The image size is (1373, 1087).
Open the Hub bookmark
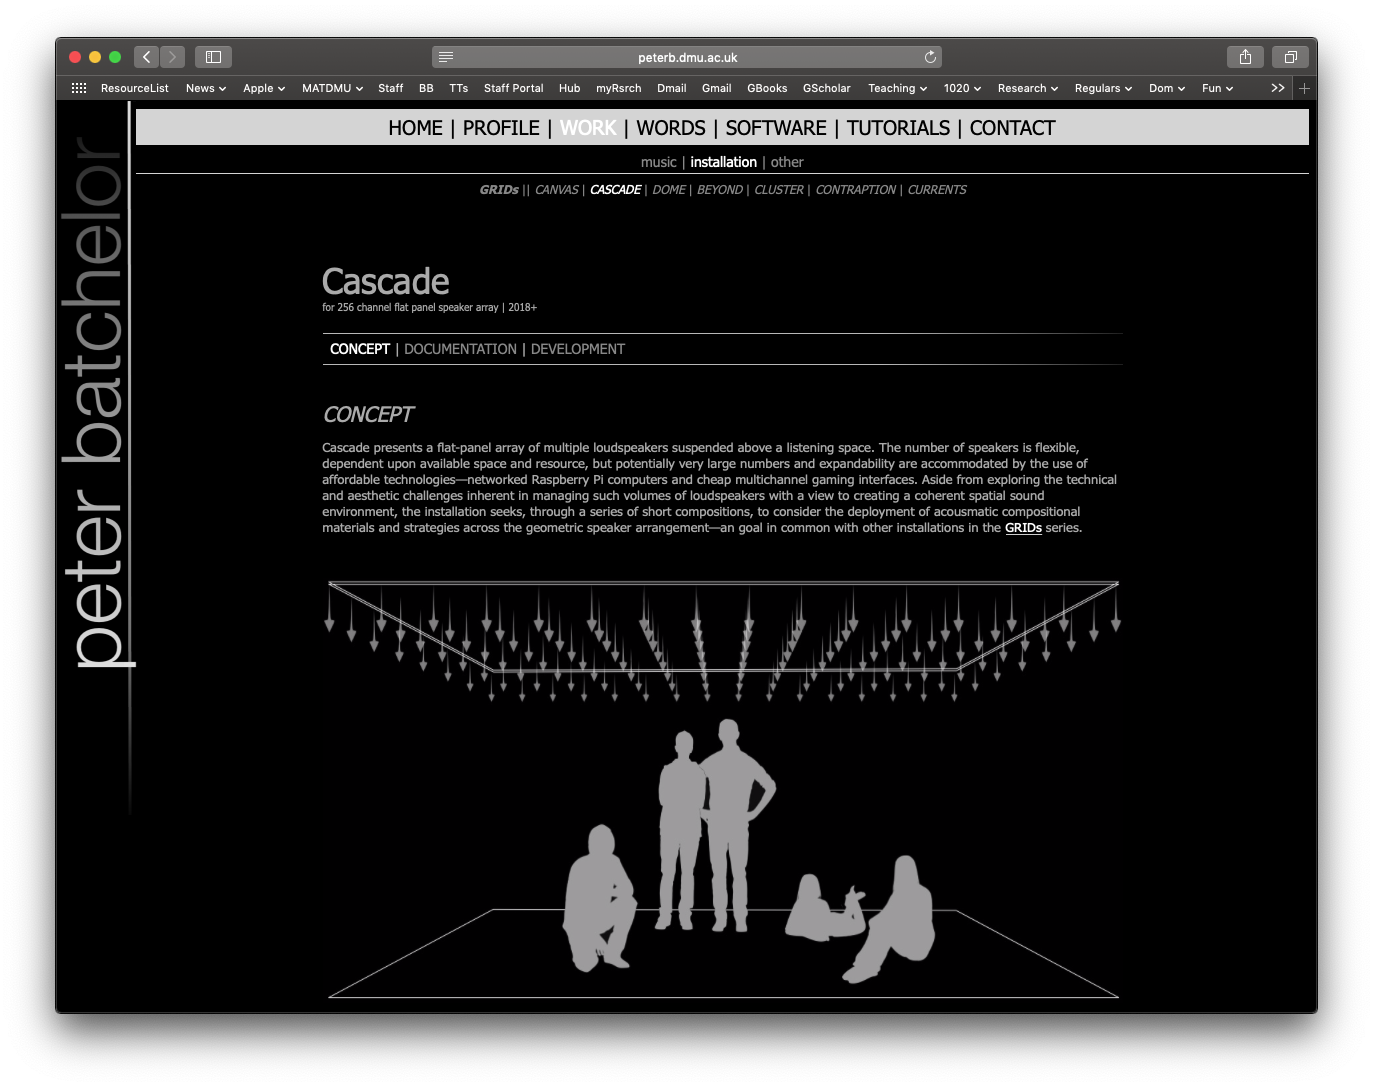570,88
